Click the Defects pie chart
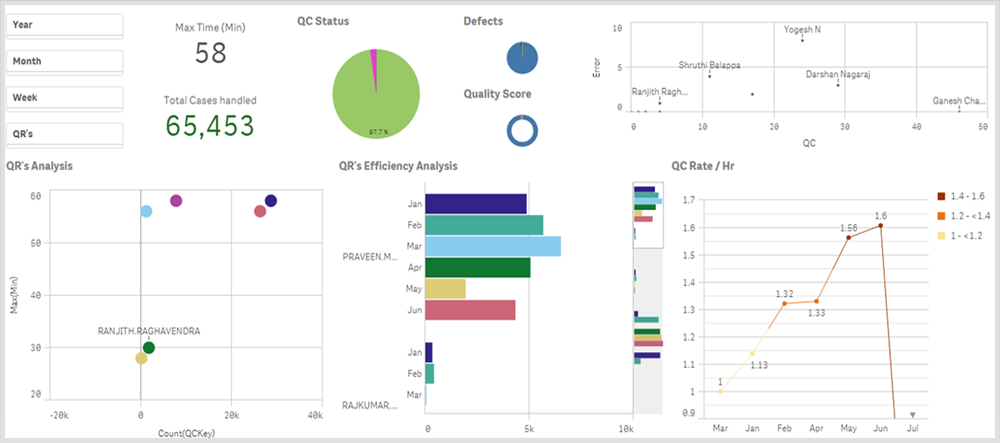Viewport: 1000px width, 443px height. [x=523, y=57]
